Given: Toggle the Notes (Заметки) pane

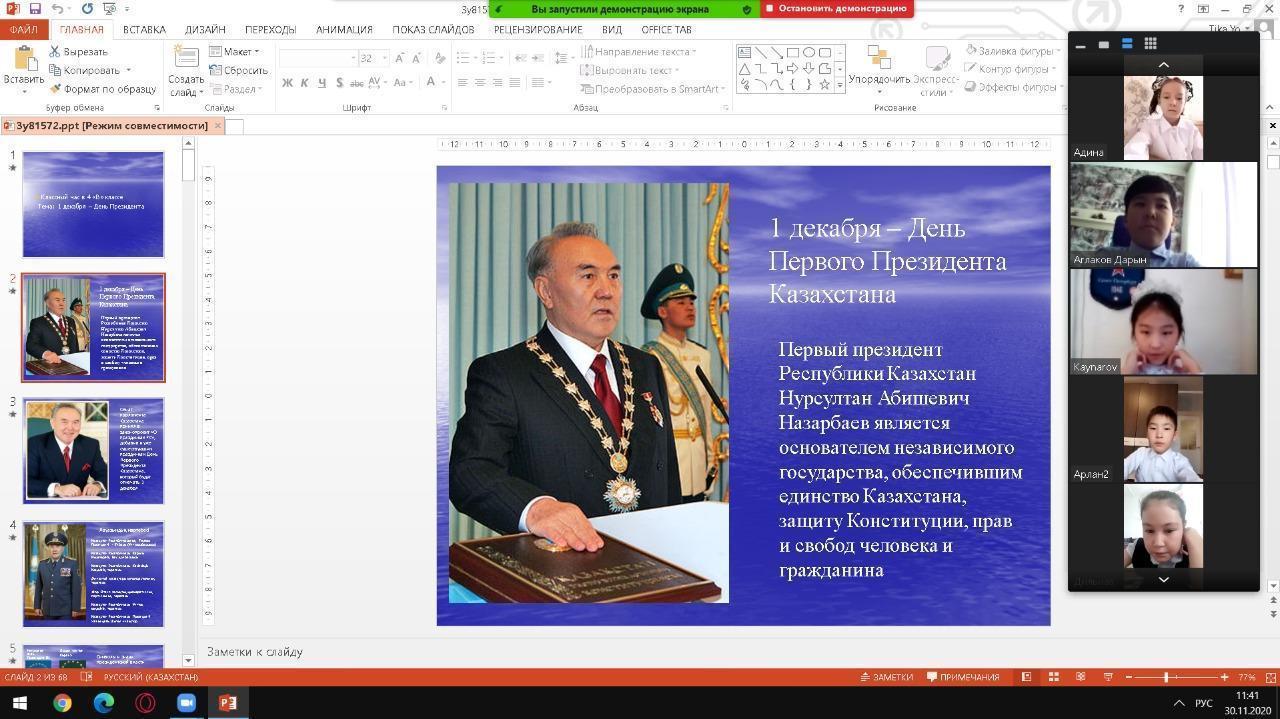Looking at the screenshot, I should [886, 677].
